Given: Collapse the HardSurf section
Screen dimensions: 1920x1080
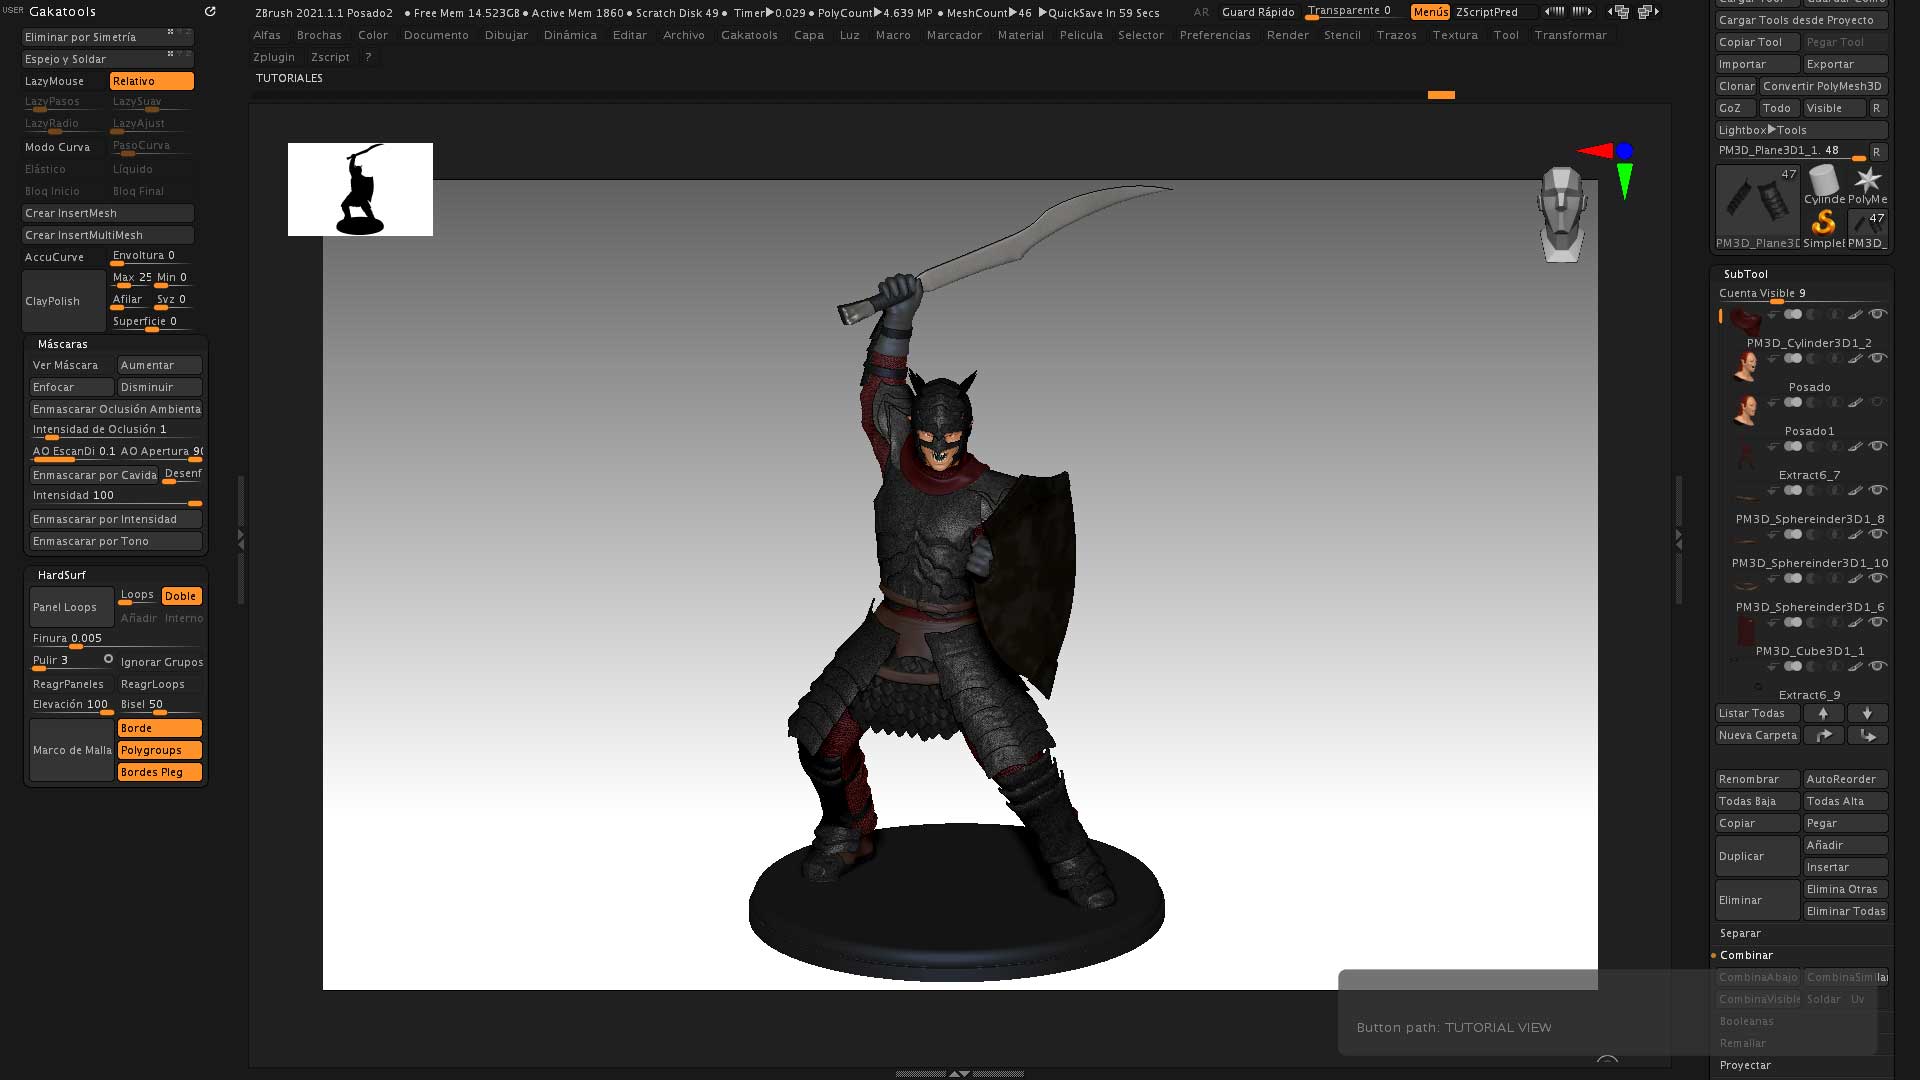Looking at the screenshot, I should pos(62,575).
